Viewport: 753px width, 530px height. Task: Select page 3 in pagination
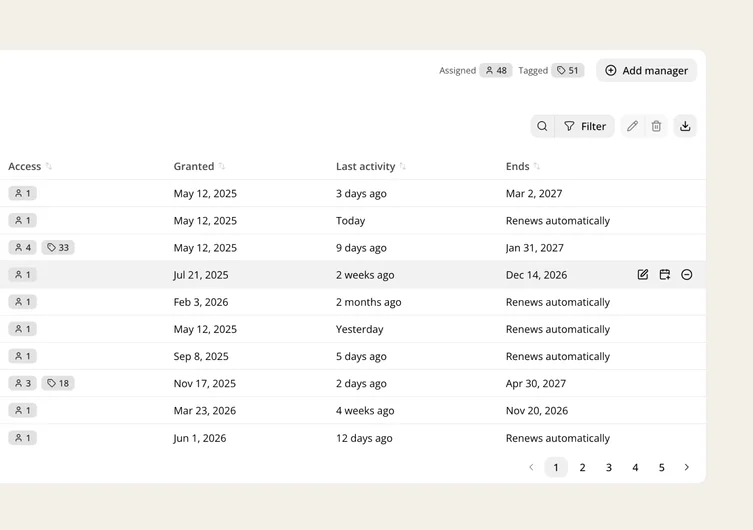(x=609, y=467)
